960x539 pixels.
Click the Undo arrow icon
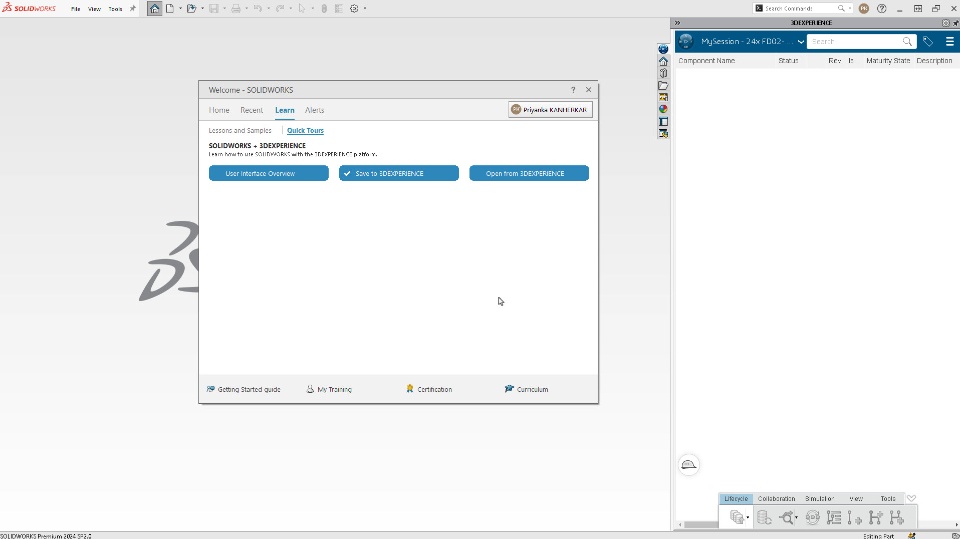click(x=258, y=9)
